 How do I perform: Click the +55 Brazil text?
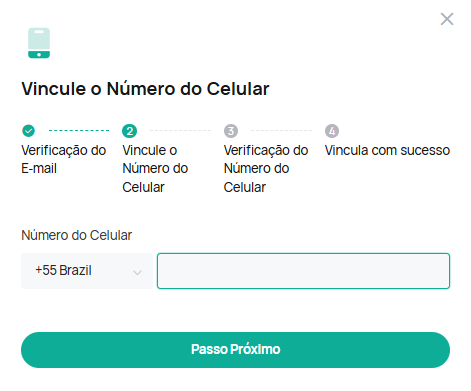click(x=63, y=270)
